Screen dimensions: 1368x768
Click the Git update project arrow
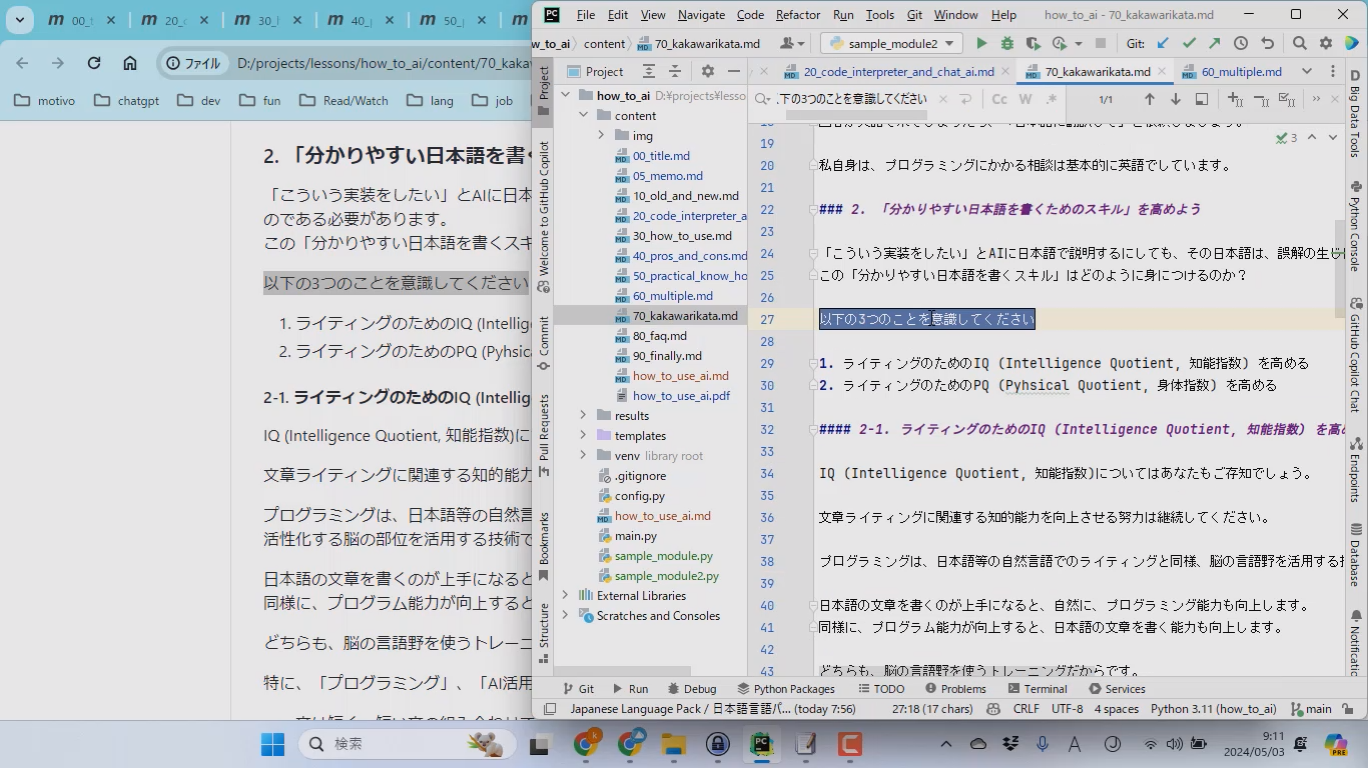tap(1163, 43)
